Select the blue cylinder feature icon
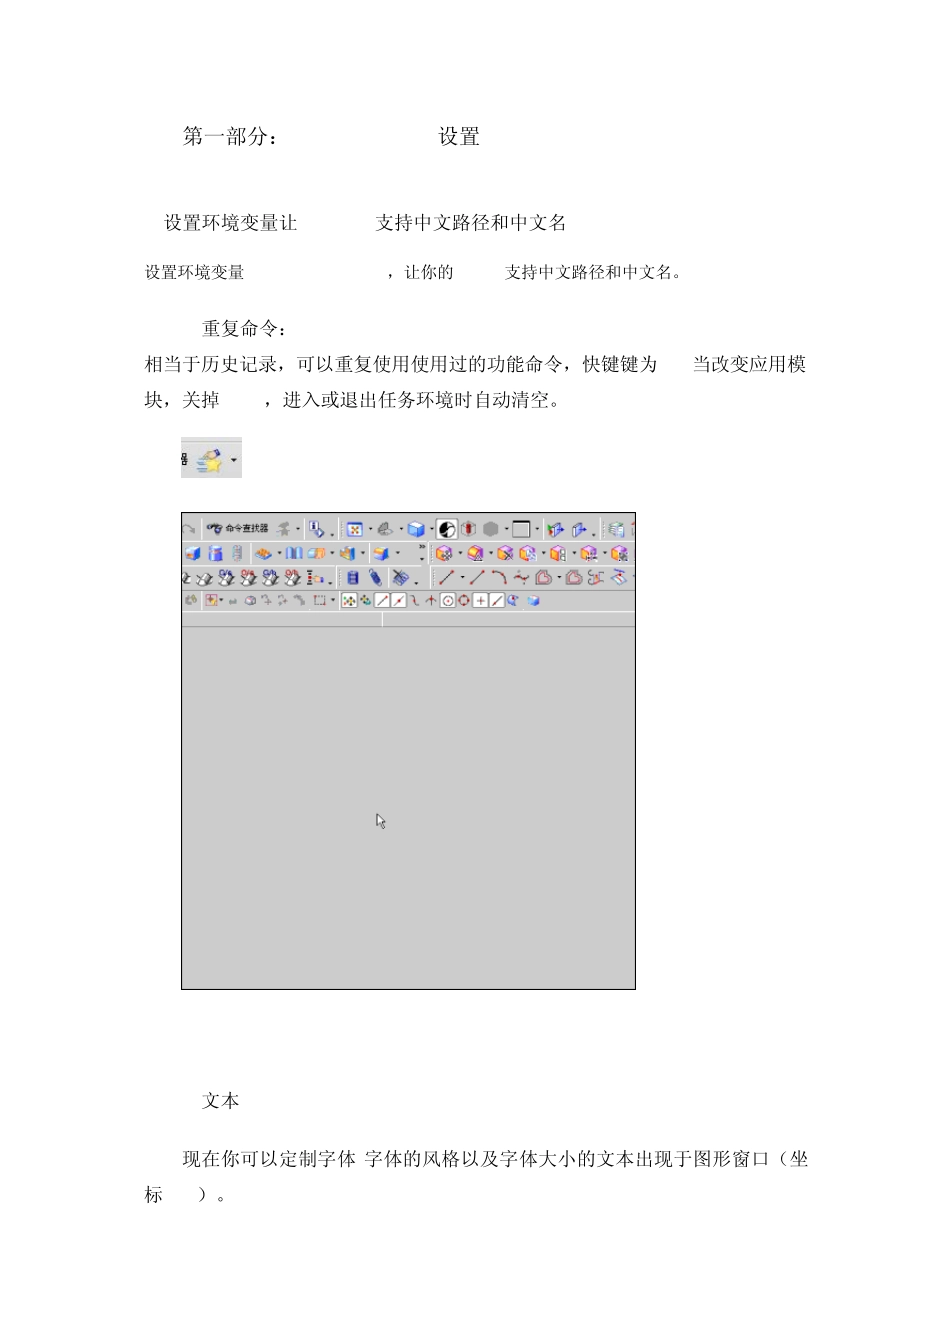The height and width of the screenshot is (1344, 950). [216, 553]
